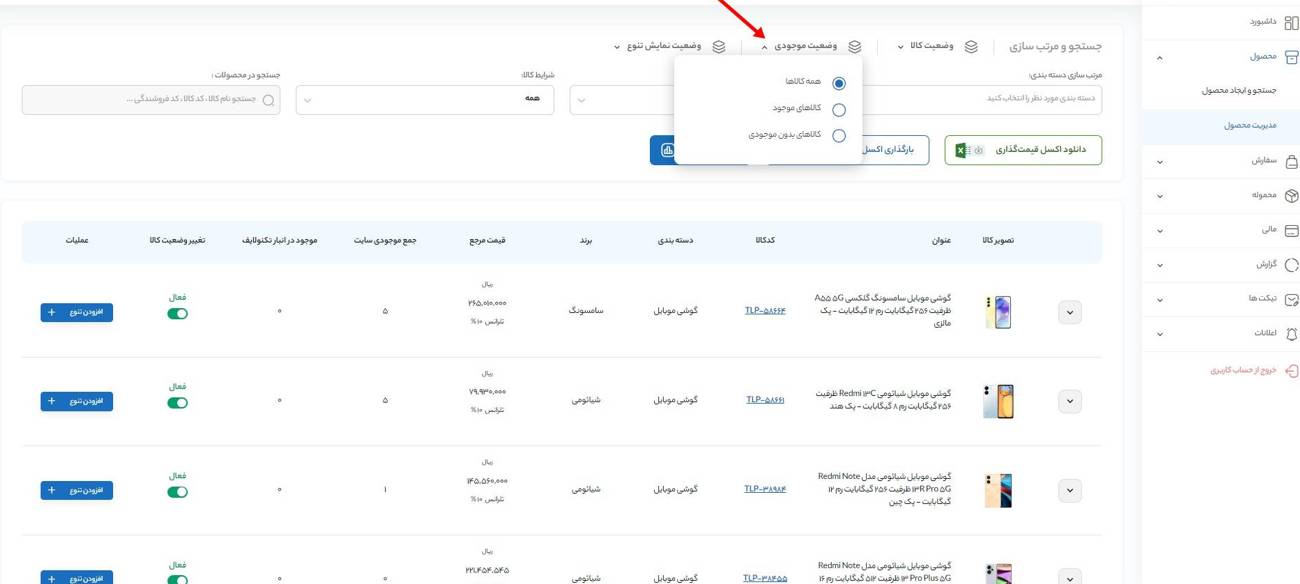Click plus icon in Samsung A55 row button
Screen dimensions: 1300x584
52,312
